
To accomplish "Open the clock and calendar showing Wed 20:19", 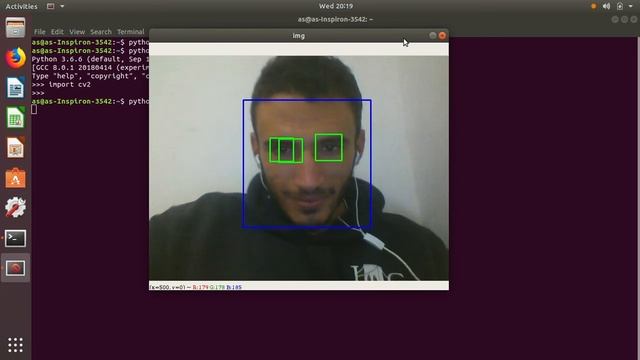I will pos(336,6).
